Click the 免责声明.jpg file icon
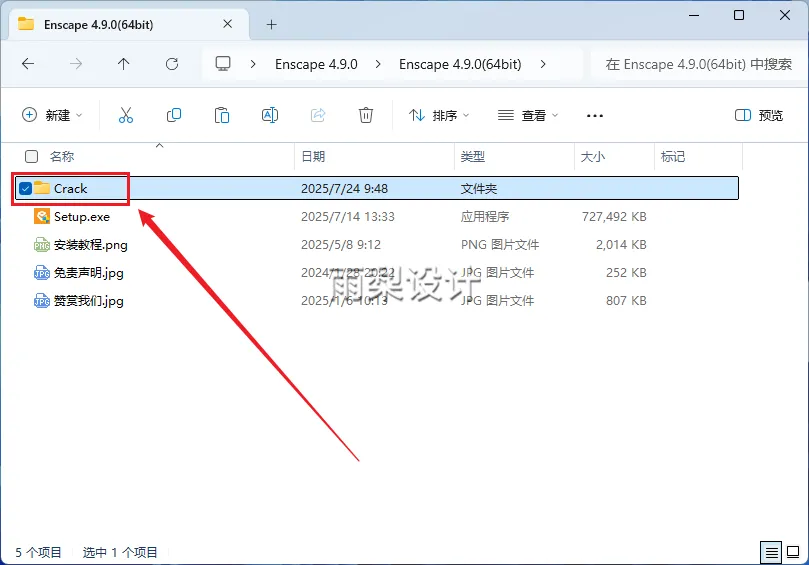Screen dimensions: 809x565 [42, 272]
